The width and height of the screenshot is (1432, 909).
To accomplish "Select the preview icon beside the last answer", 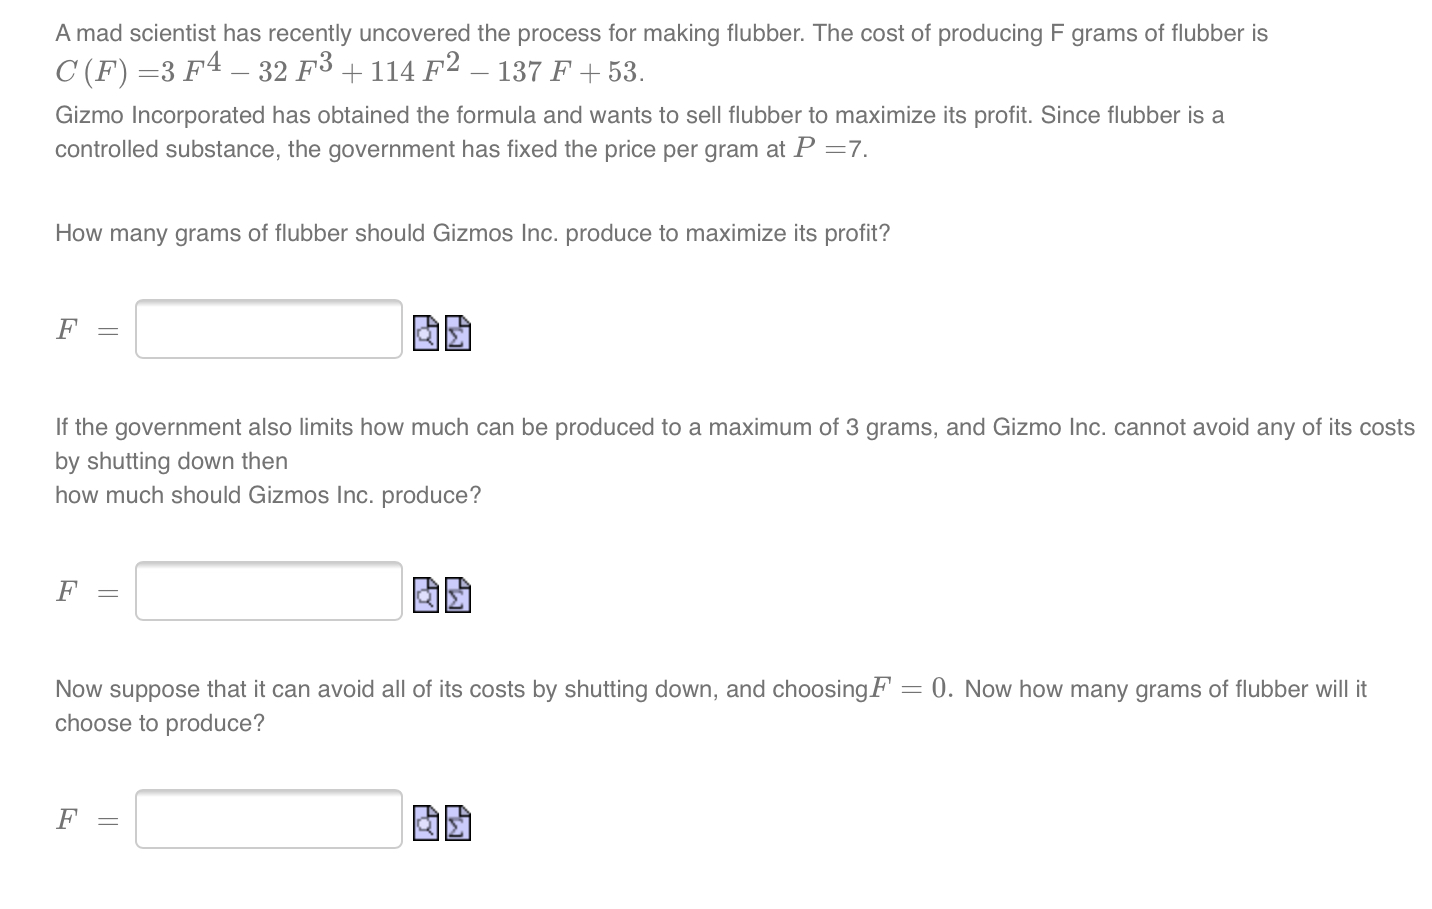I will 424,823.
